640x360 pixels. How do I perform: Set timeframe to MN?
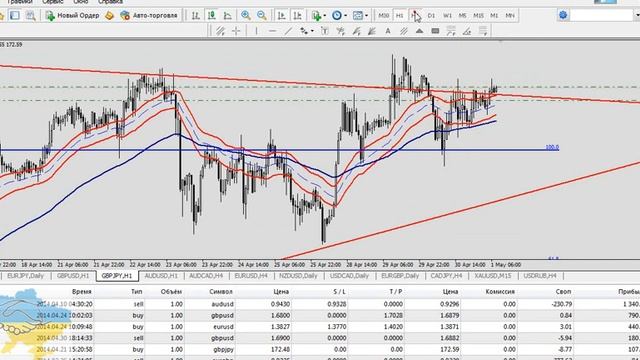pyautogui.click(x=510, y=16)
